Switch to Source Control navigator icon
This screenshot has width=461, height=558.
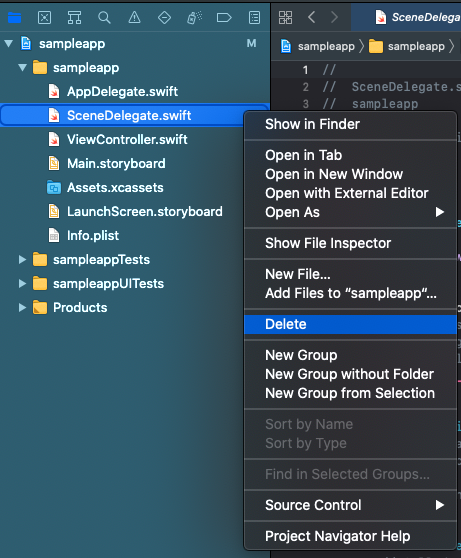click(44, 17)
